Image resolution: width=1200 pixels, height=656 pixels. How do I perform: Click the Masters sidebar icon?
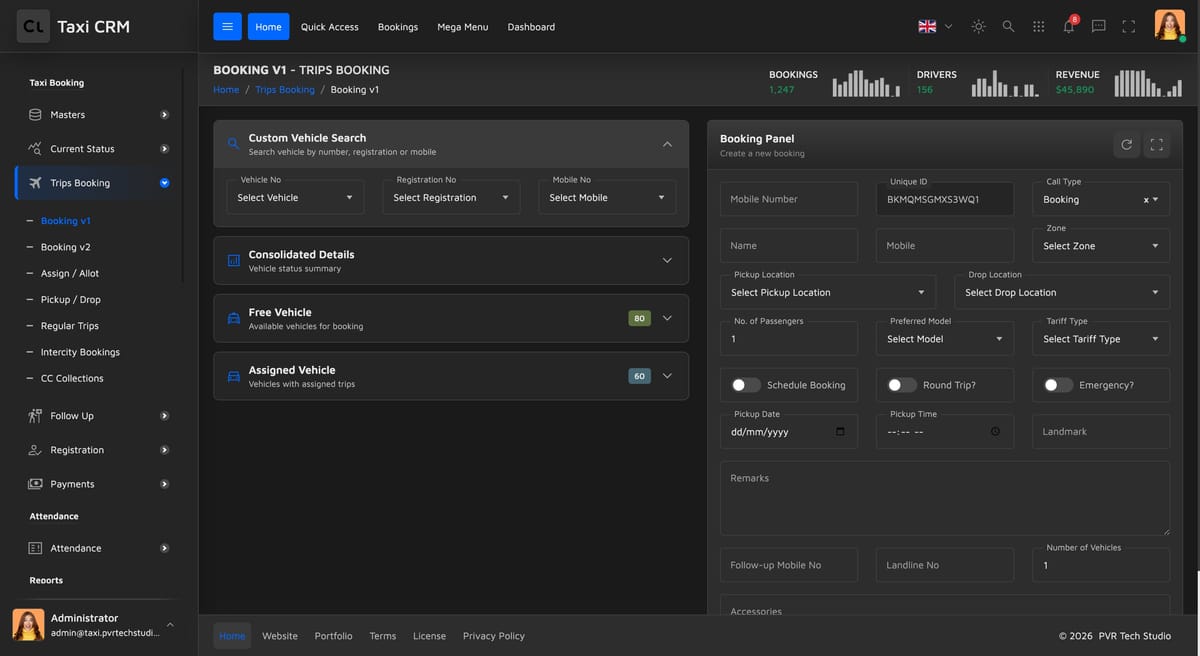tap(35, 115)
